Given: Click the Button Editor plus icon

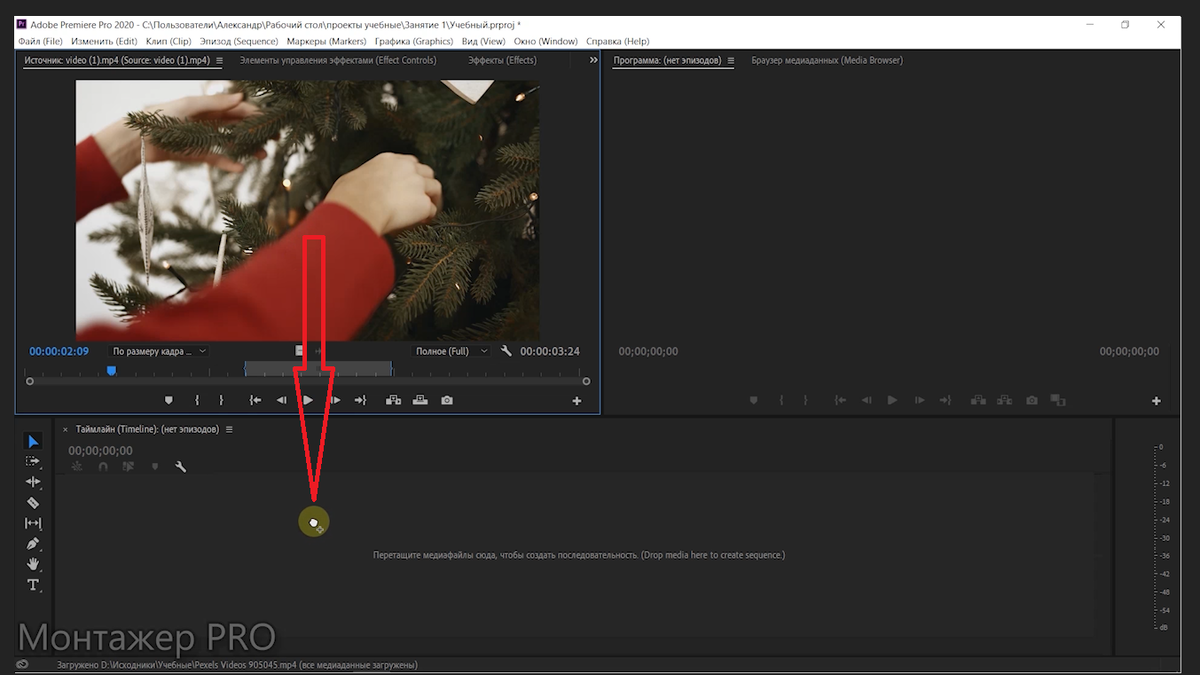Looking at the screenshot, I should pos(577,399).
